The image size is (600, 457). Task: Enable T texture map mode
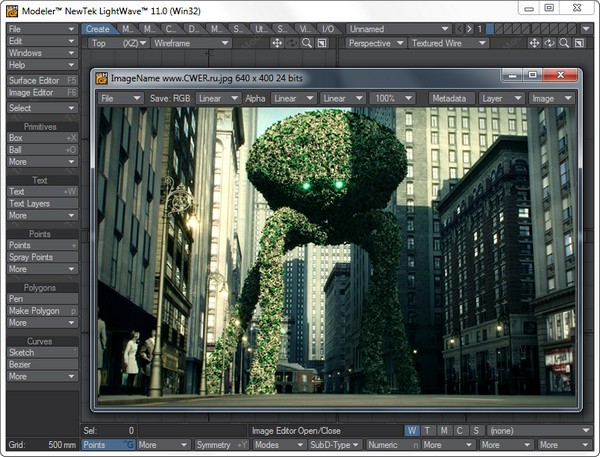tap(427, 431)
